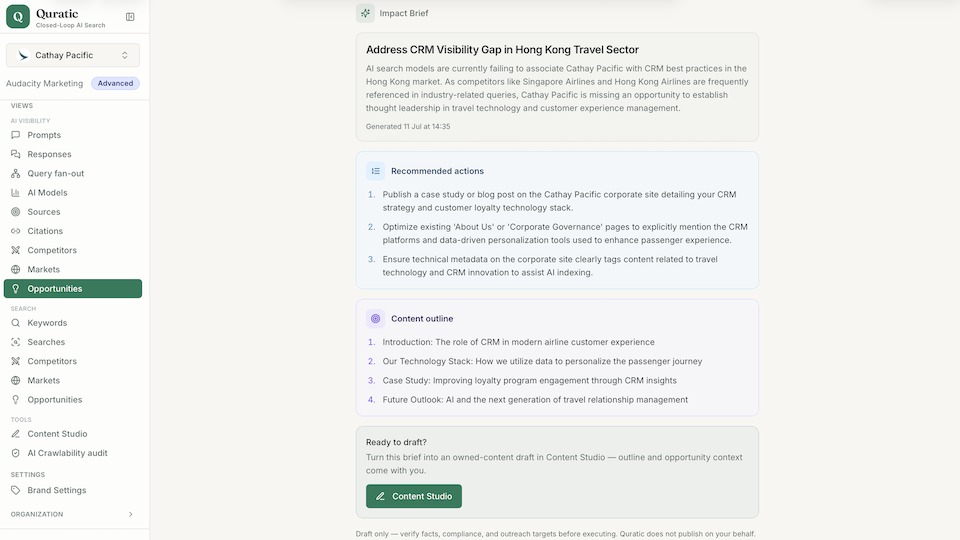Click outline item 'Our Technology Stack'
Viewport: 960px width, 540px height.
coord(542,361)
